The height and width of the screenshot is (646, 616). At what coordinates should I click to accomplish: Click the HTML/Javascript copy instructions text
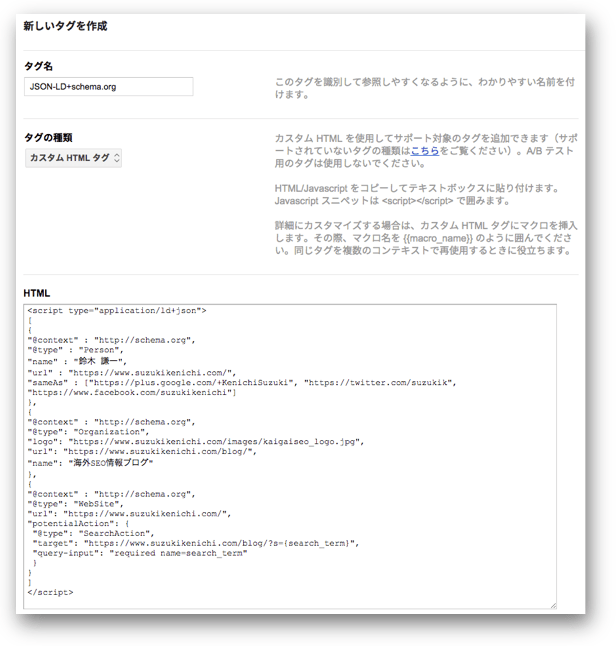click(417, 194)
